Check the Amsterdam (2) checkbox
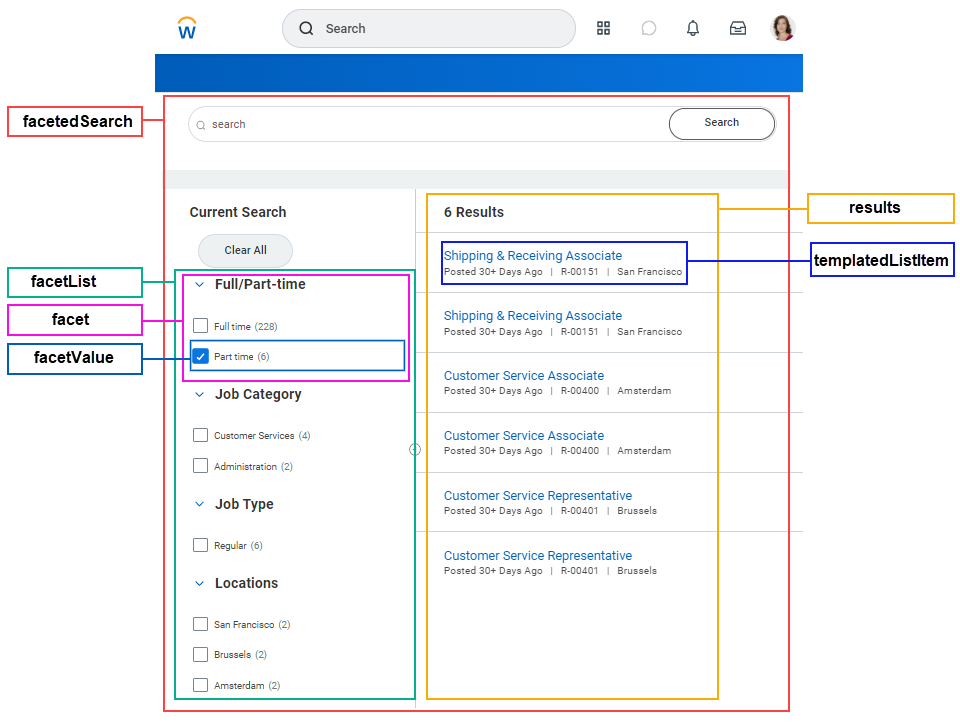The width and height of the screenshot is (960, 723). point(200,684)
